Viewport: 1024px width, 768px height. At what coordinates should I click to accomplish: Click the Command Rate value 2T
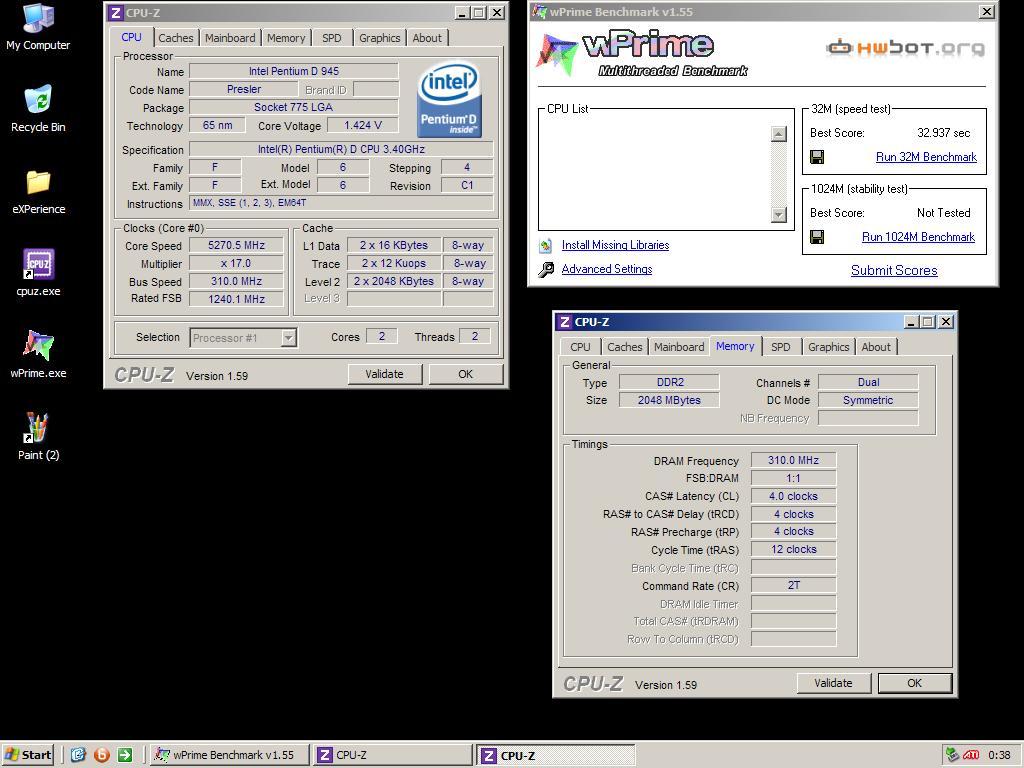coord(793,585)
